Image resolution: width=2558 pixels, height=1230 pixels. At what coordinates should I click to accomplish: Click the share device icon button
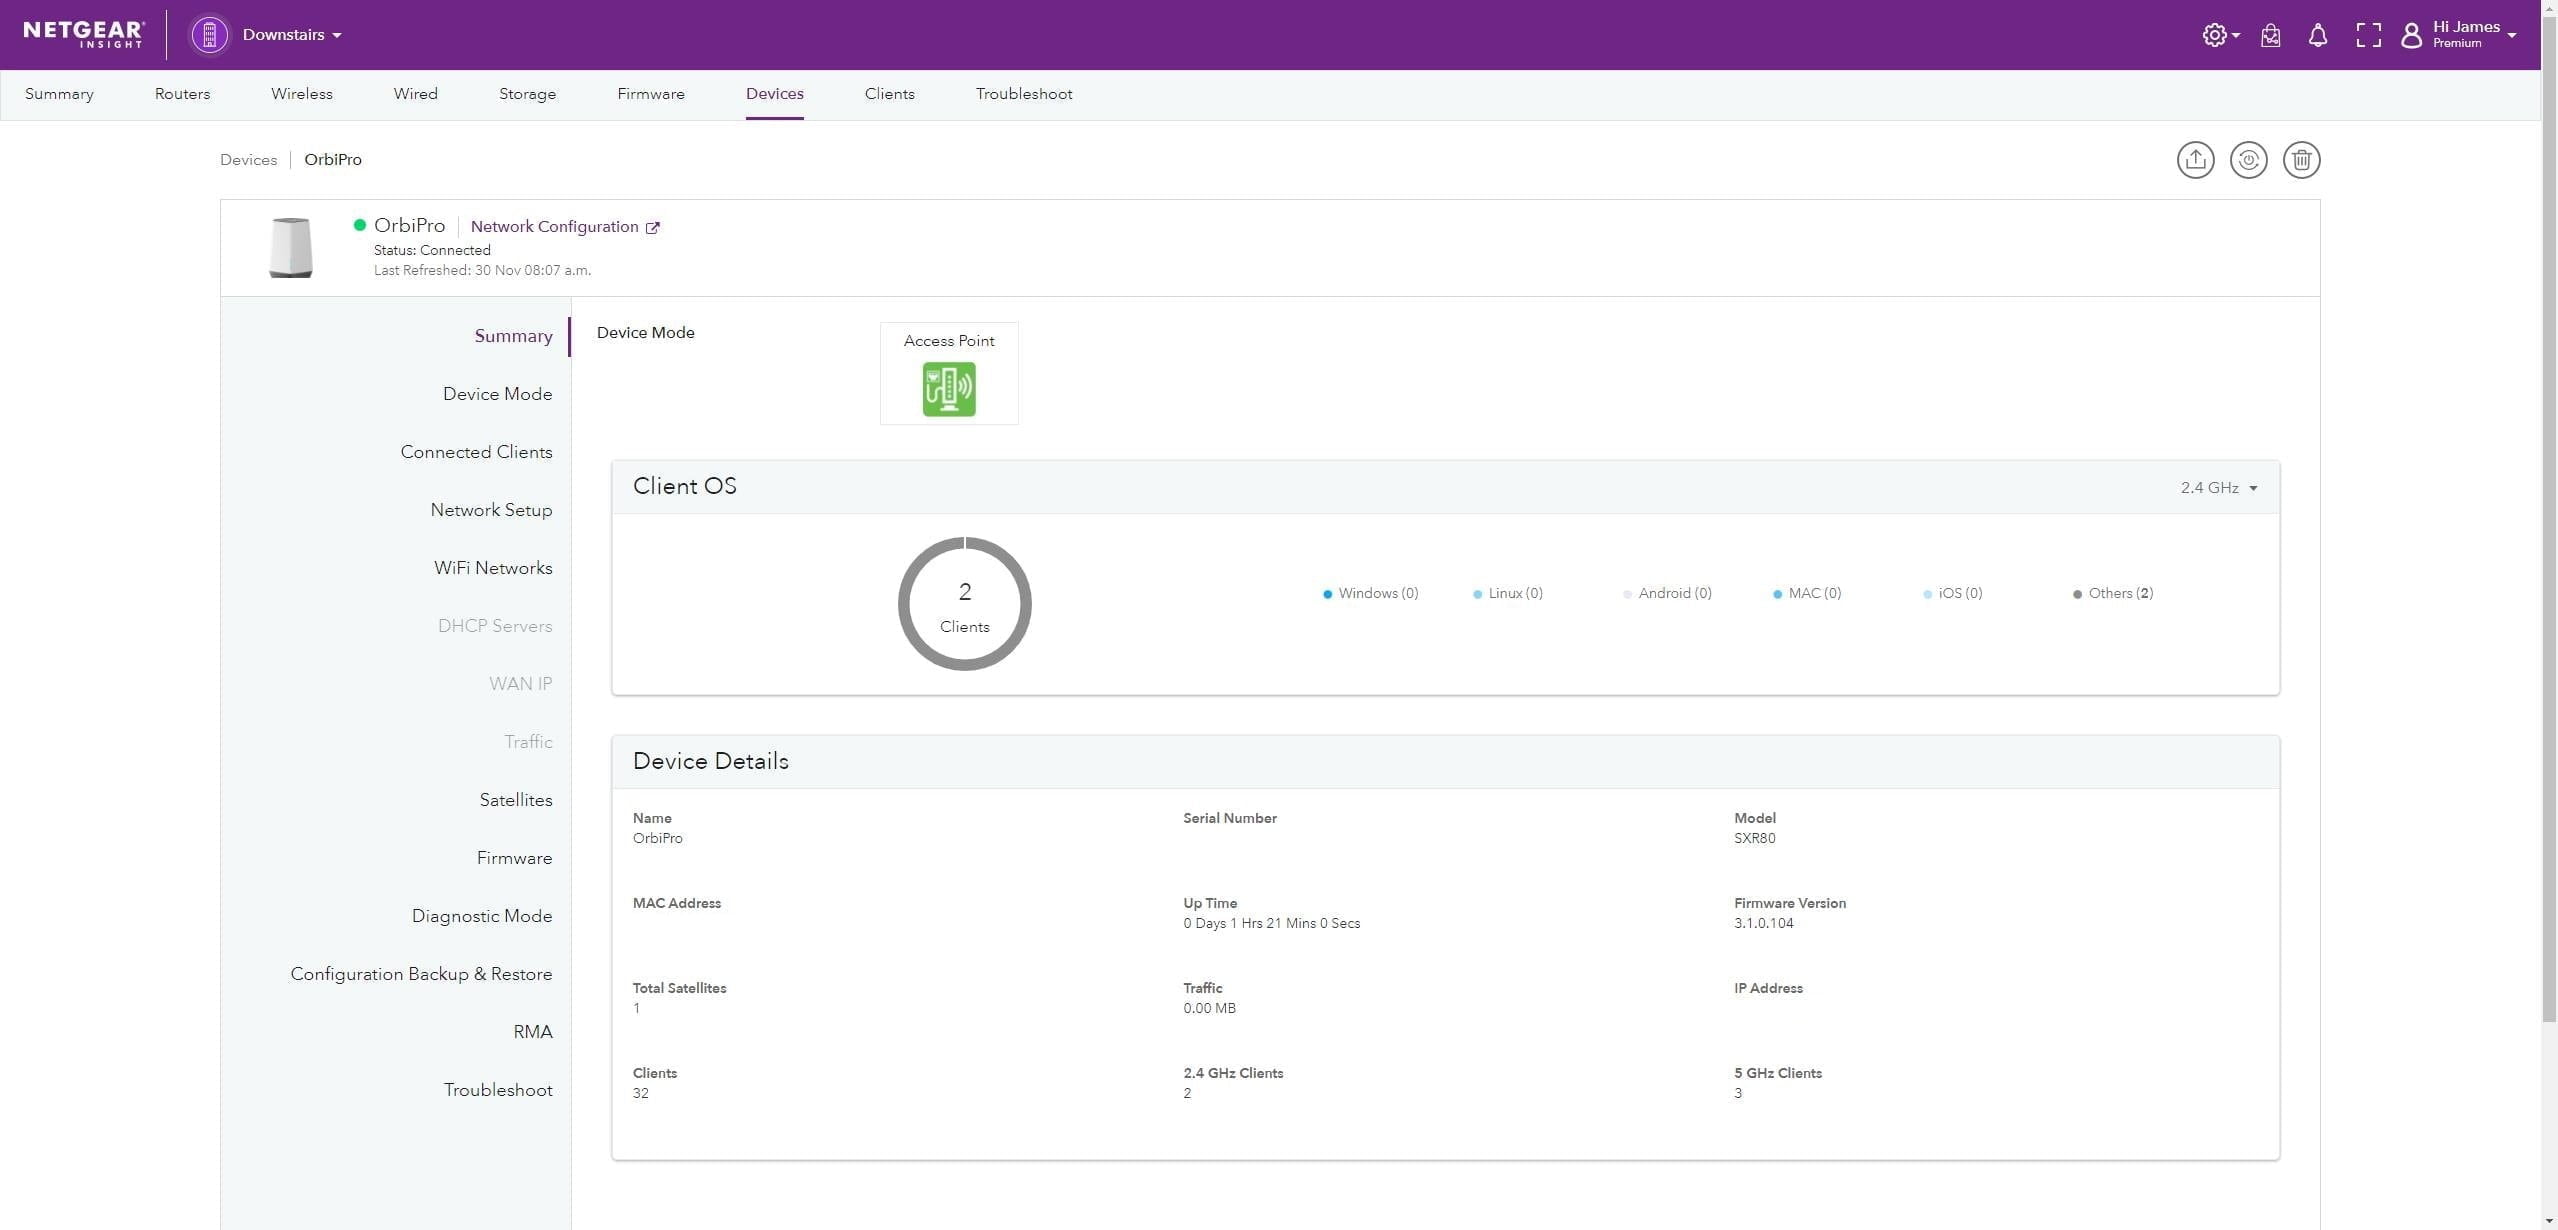[x=2195, y=160]
